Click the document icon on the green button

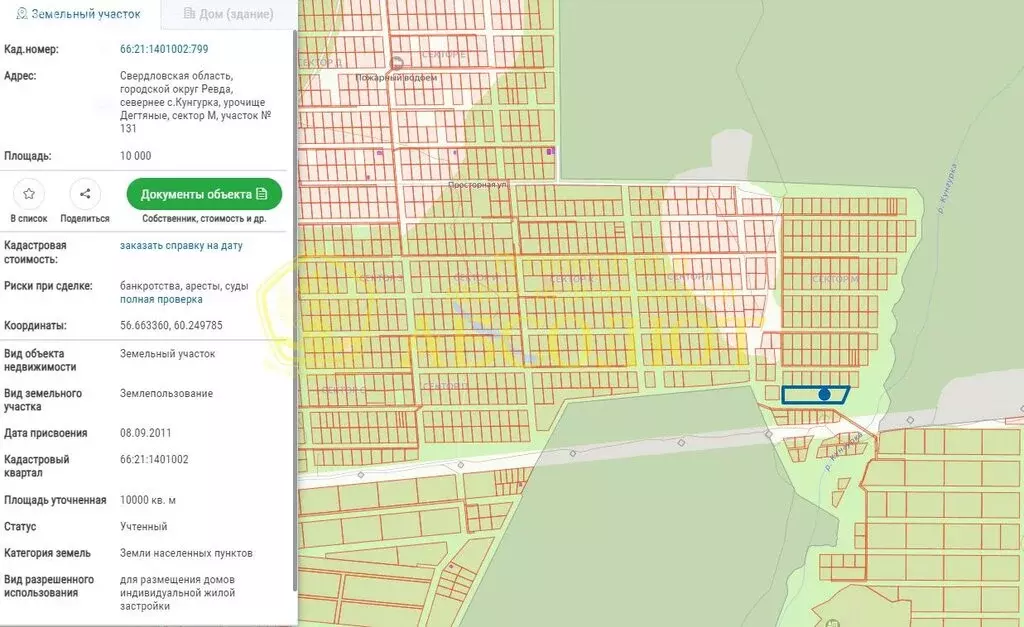pos(262,194)
